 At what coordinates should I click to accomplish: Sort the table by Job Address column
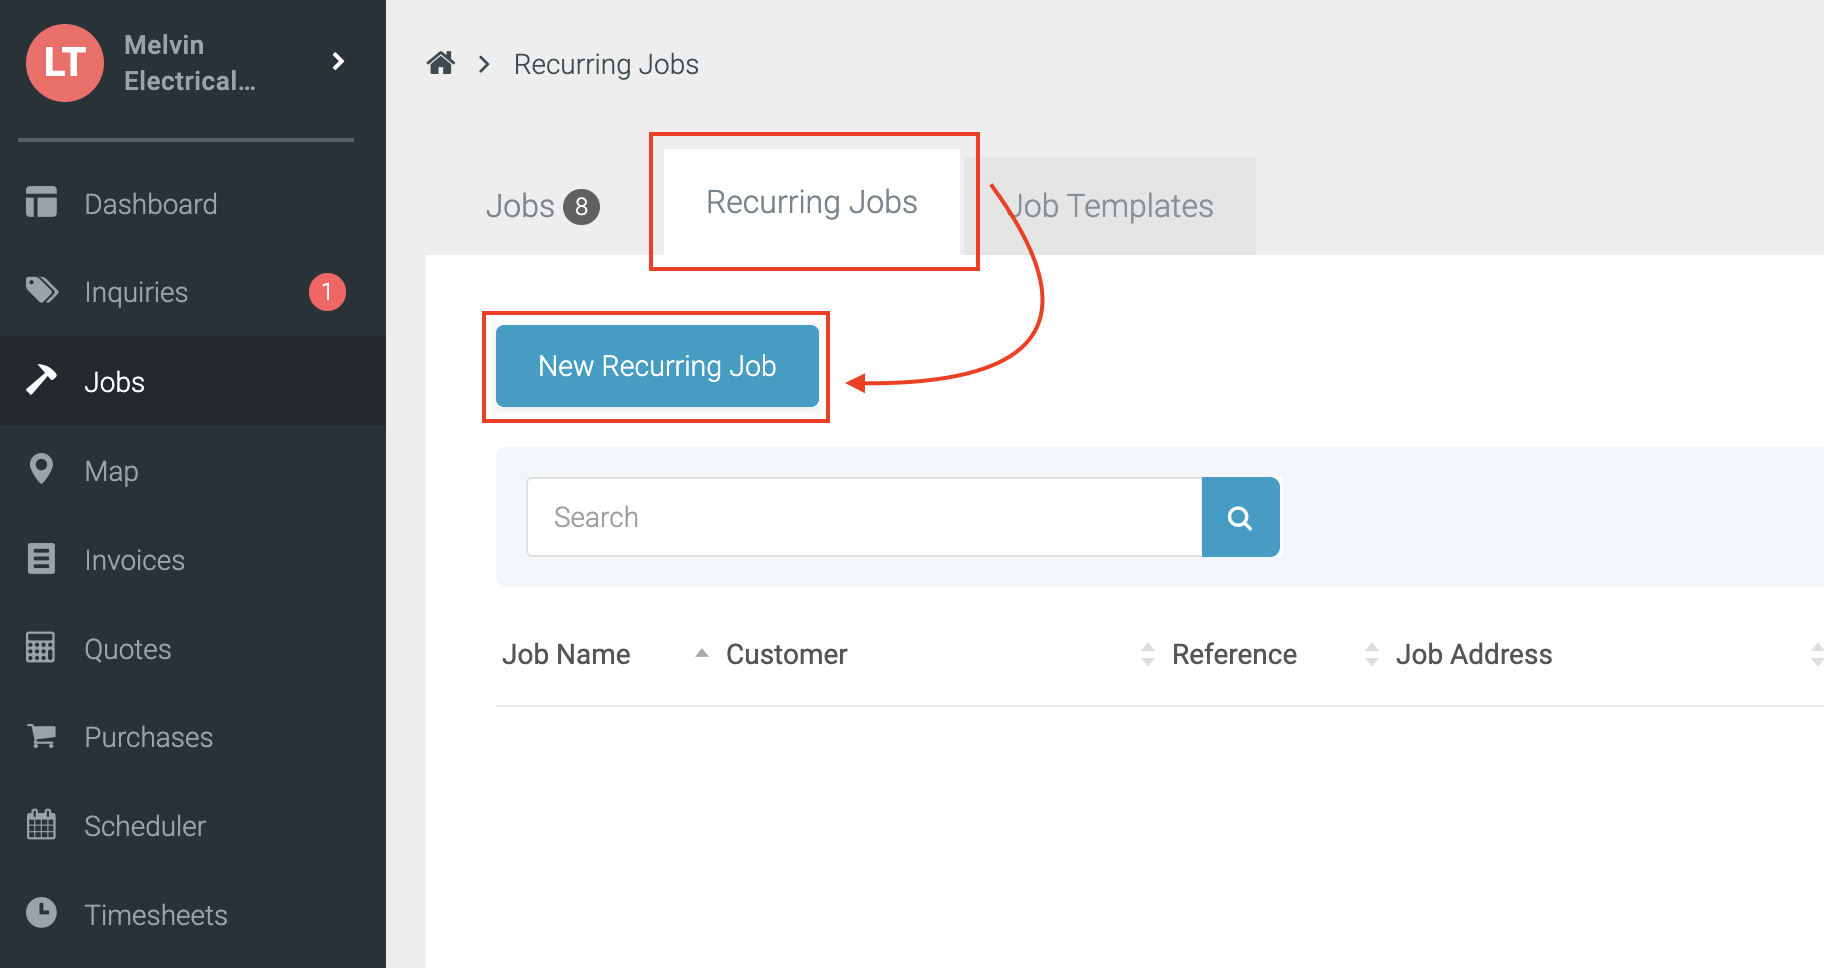1474,654
